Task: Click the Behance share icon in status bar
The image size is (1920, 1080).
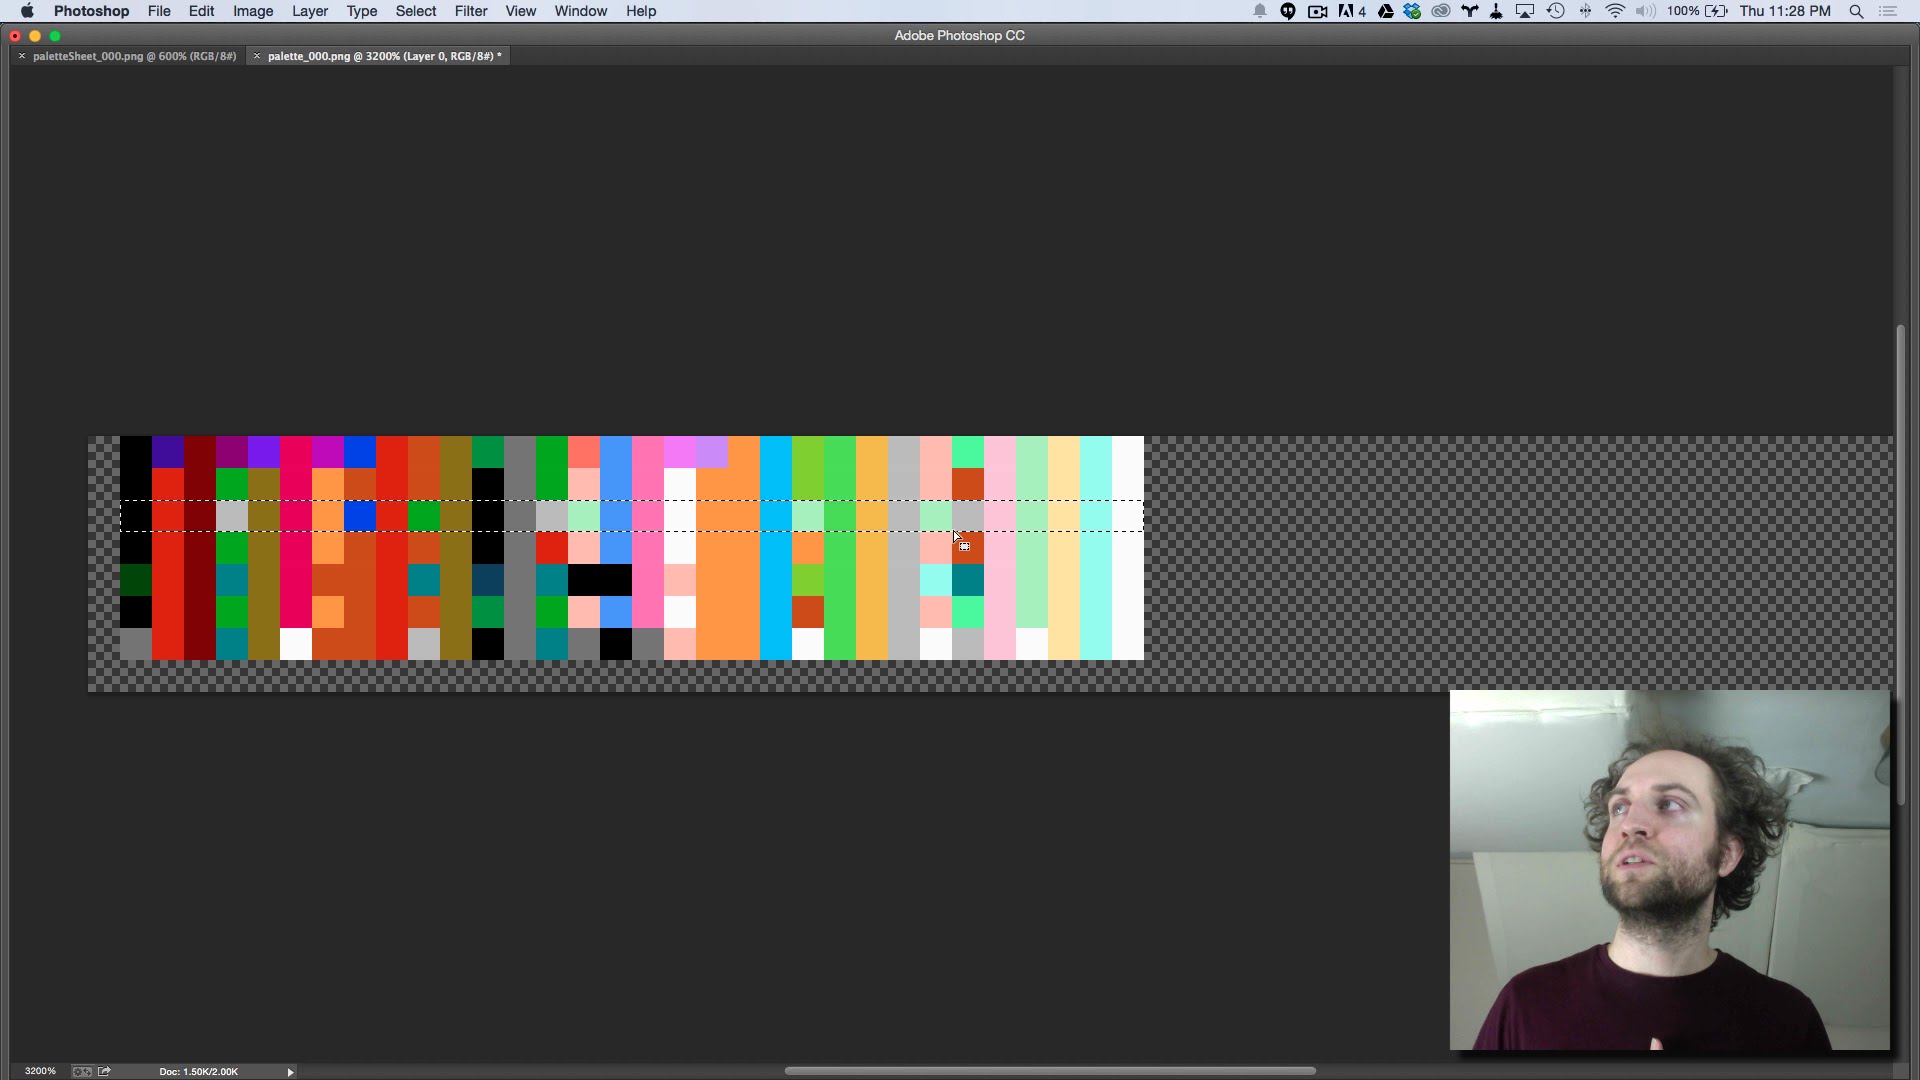Action: click(x=104, y=1071)
